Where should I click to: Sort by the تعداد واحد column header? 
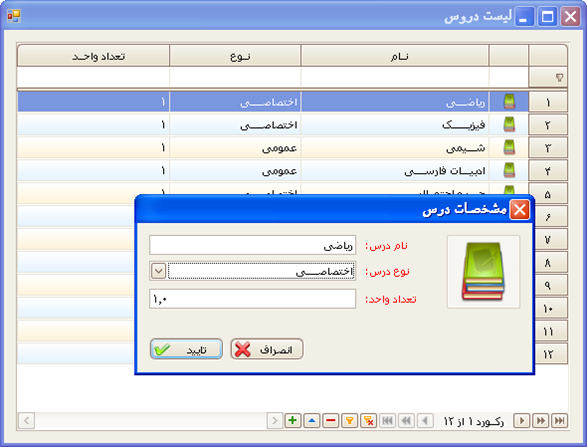point(94,56)
